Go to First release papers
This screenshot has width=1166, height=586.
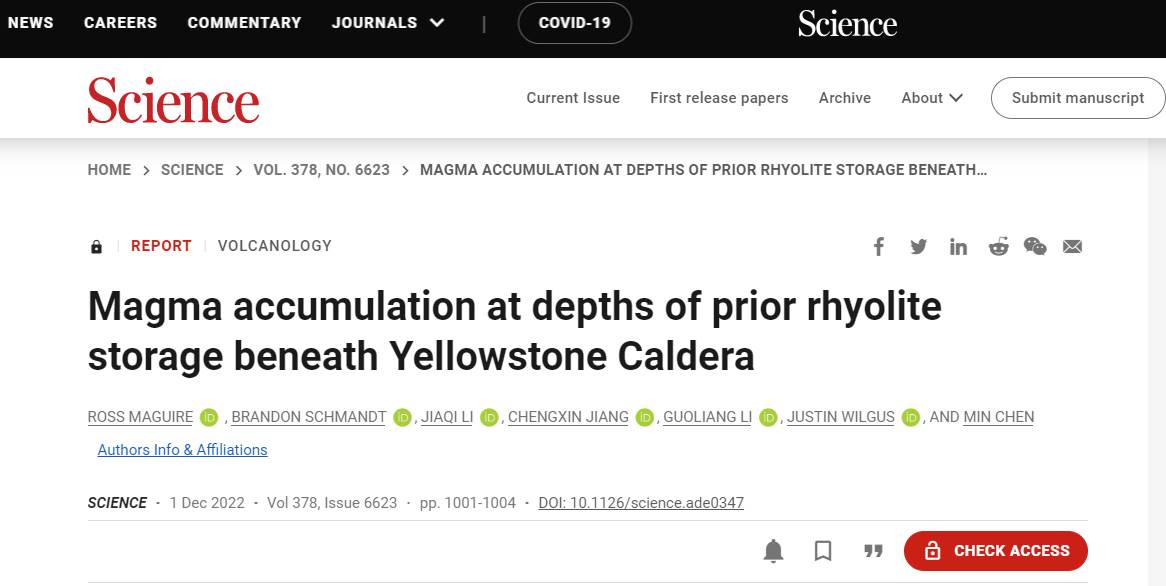click(719, 97)
